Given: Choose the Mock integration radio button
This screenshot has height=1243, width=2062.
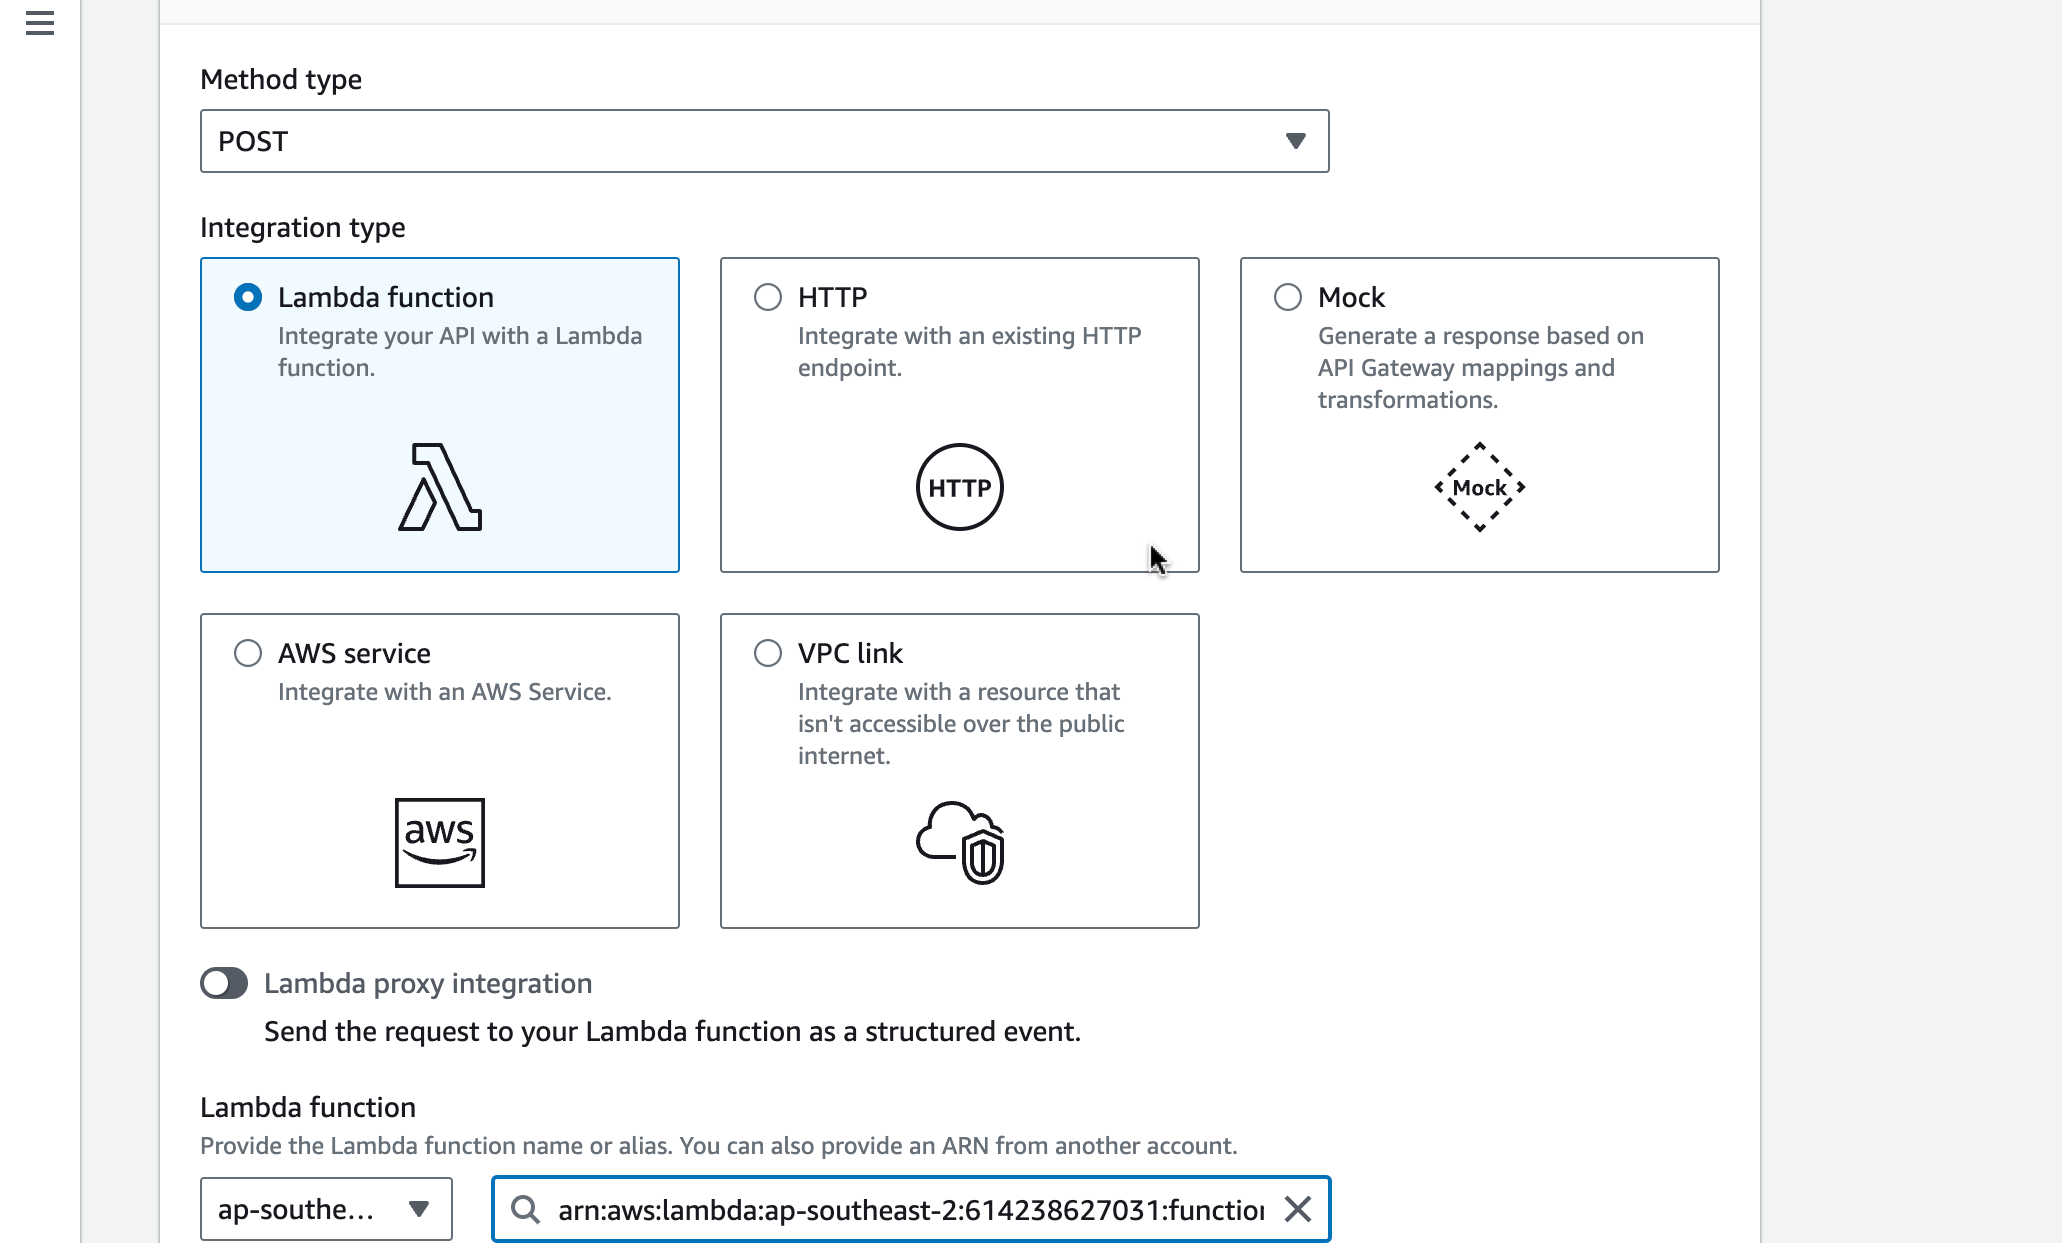Looking at the screenshot, I should pos(1288,297).
